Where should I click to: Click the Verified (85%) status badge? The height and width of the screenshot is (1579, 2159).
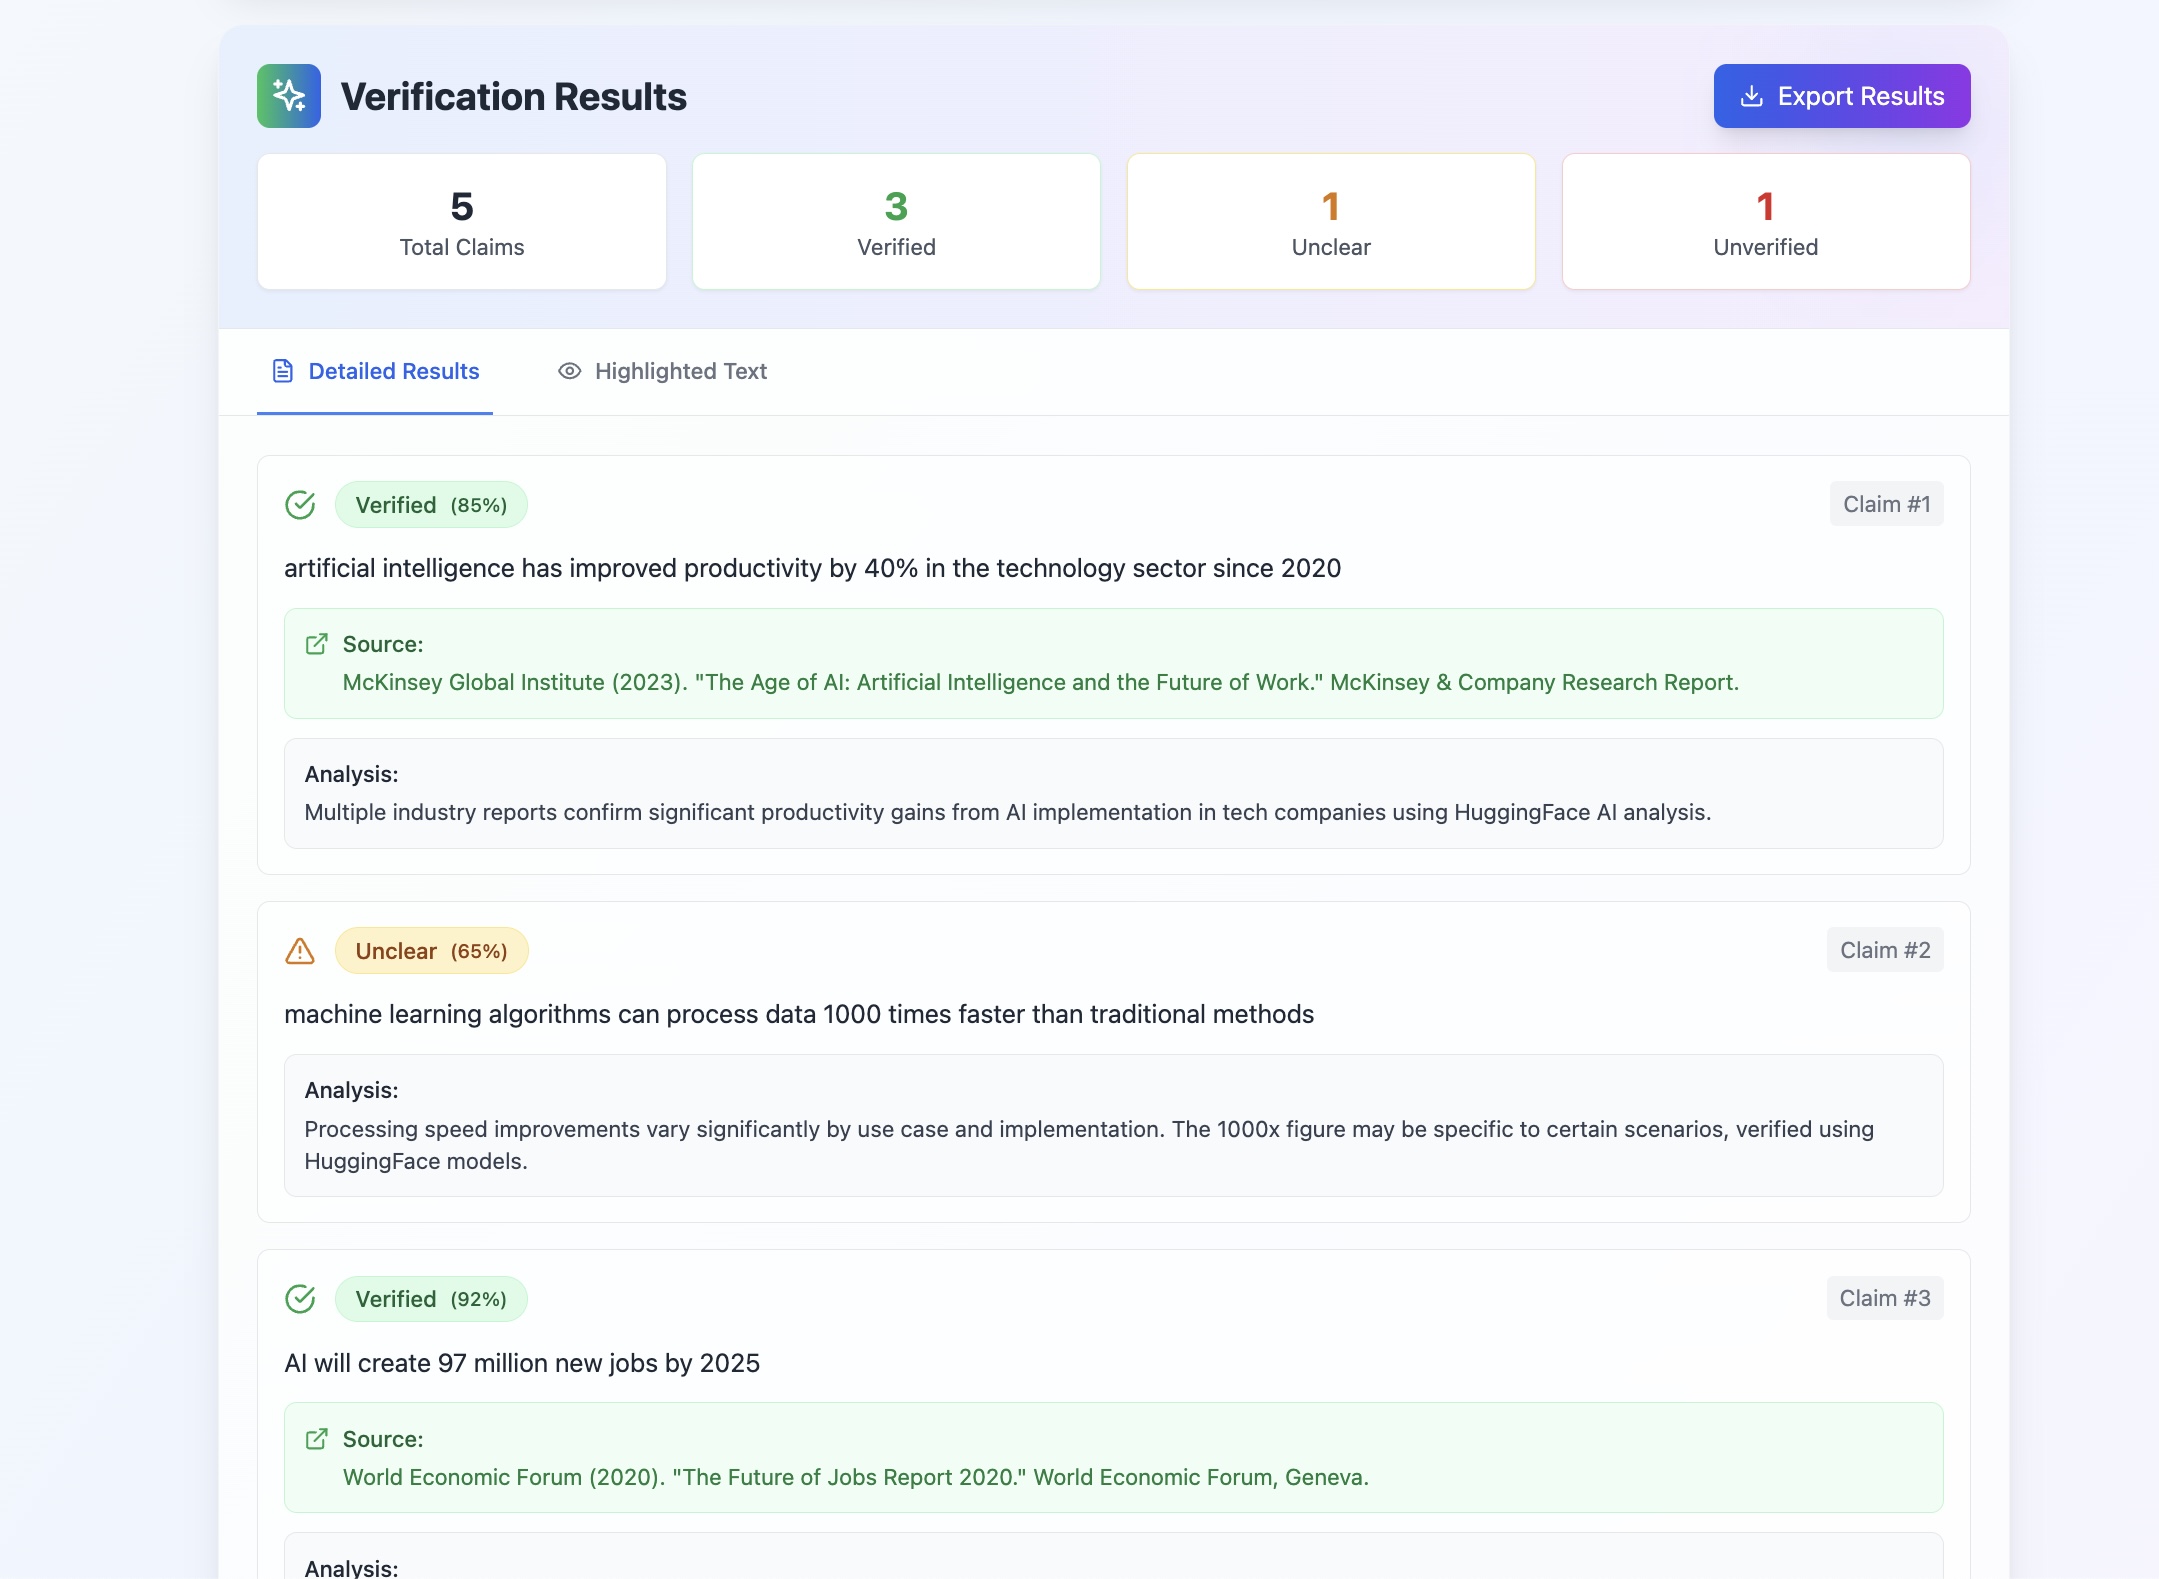431,505
